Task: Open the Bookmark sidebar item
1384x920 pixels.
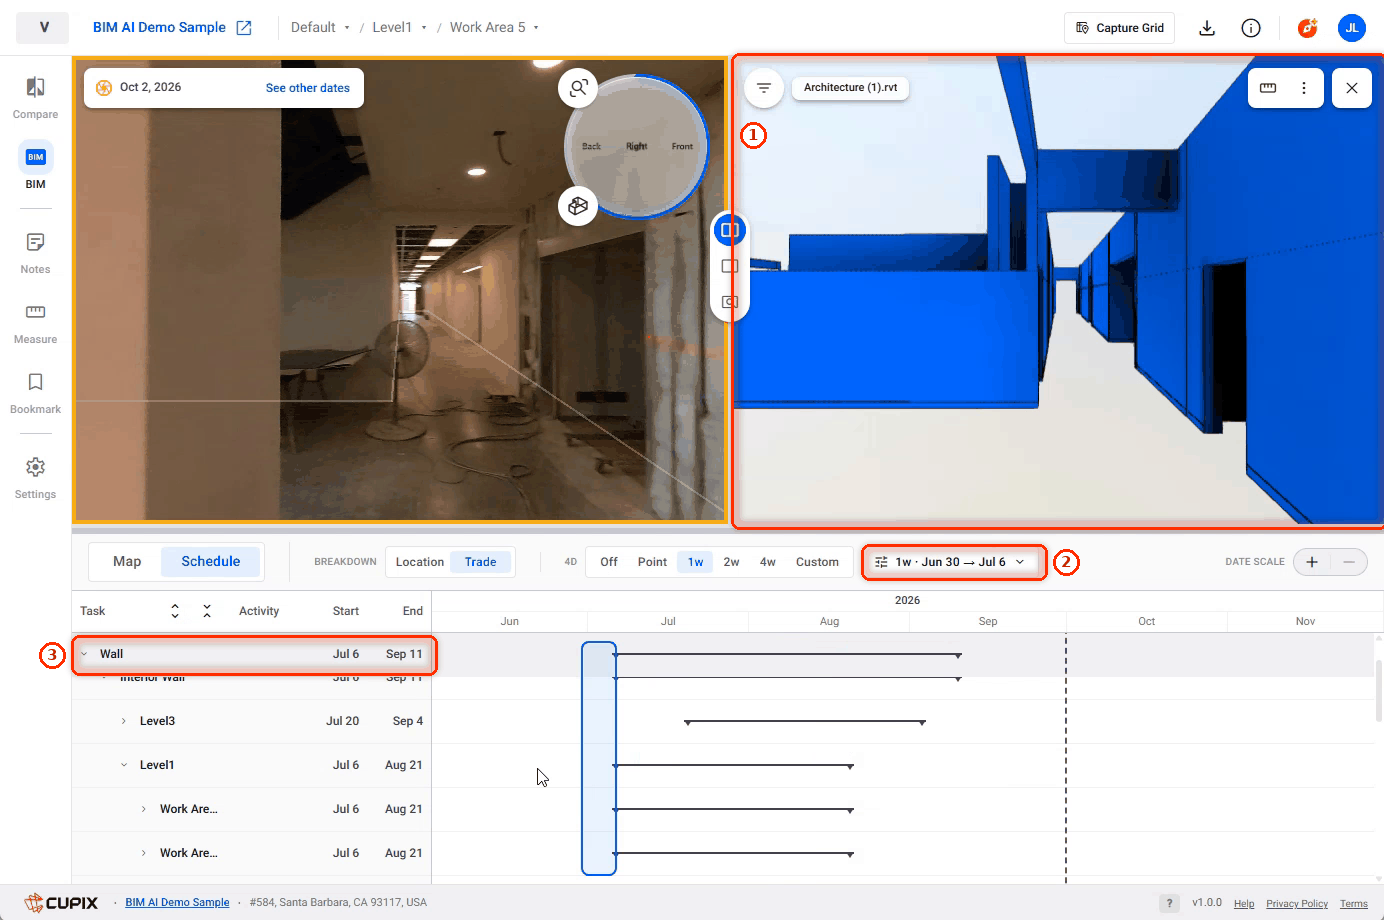Action: [35, 393]
